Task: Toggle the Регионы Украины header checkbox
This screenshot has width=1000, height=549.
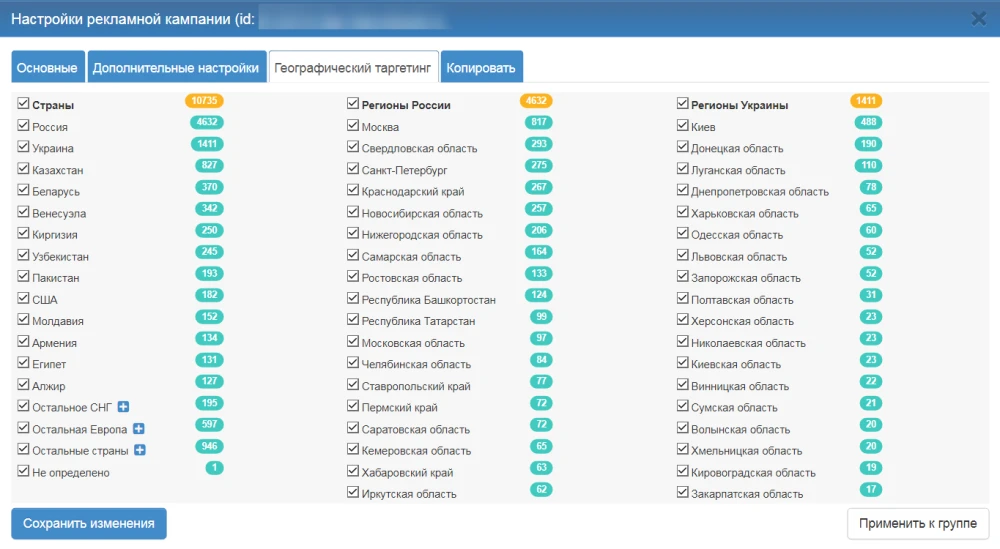Action: tap(683, 104)
